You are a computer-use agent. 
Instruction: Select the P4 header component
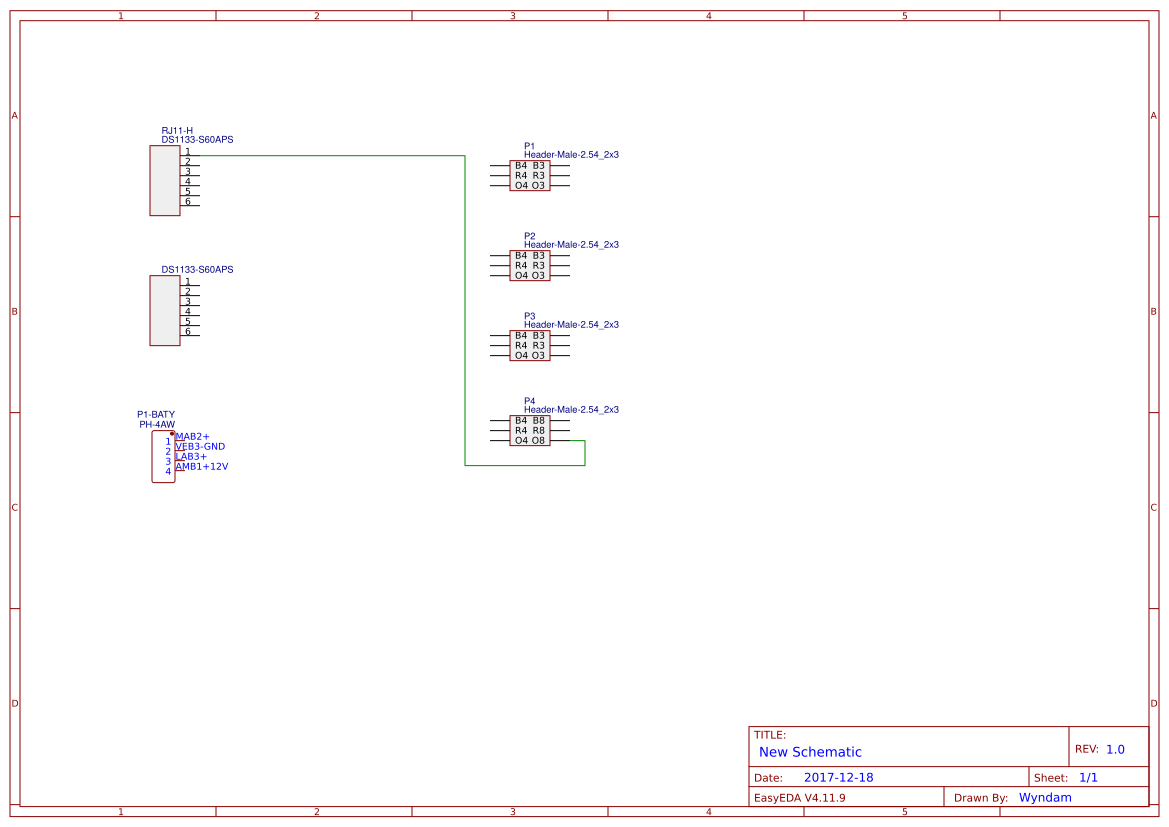point(528,430)
